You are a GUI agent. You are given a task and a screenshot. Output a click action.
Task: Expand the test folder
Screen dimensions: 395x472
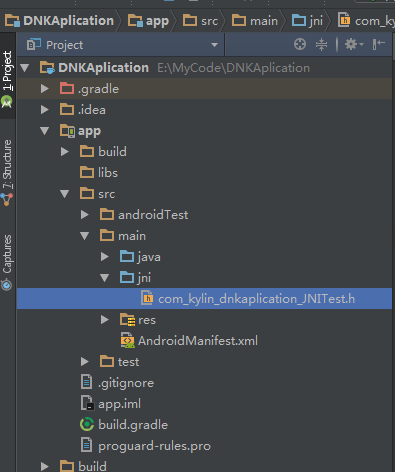pos(85,362)
